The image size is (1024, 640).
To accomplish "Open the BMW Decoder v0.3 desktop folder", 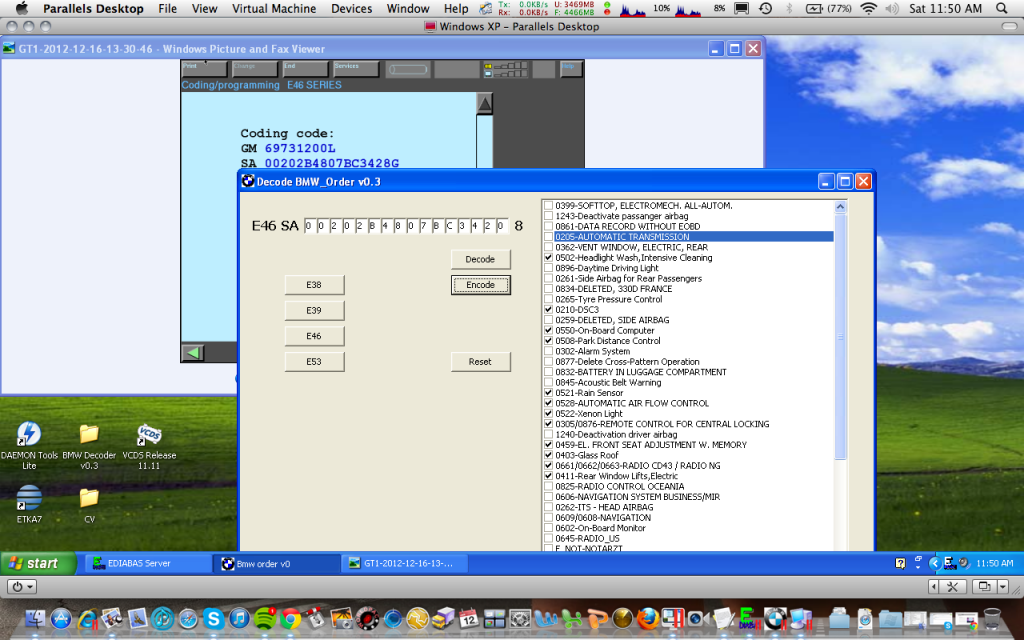I will (89, 445).
